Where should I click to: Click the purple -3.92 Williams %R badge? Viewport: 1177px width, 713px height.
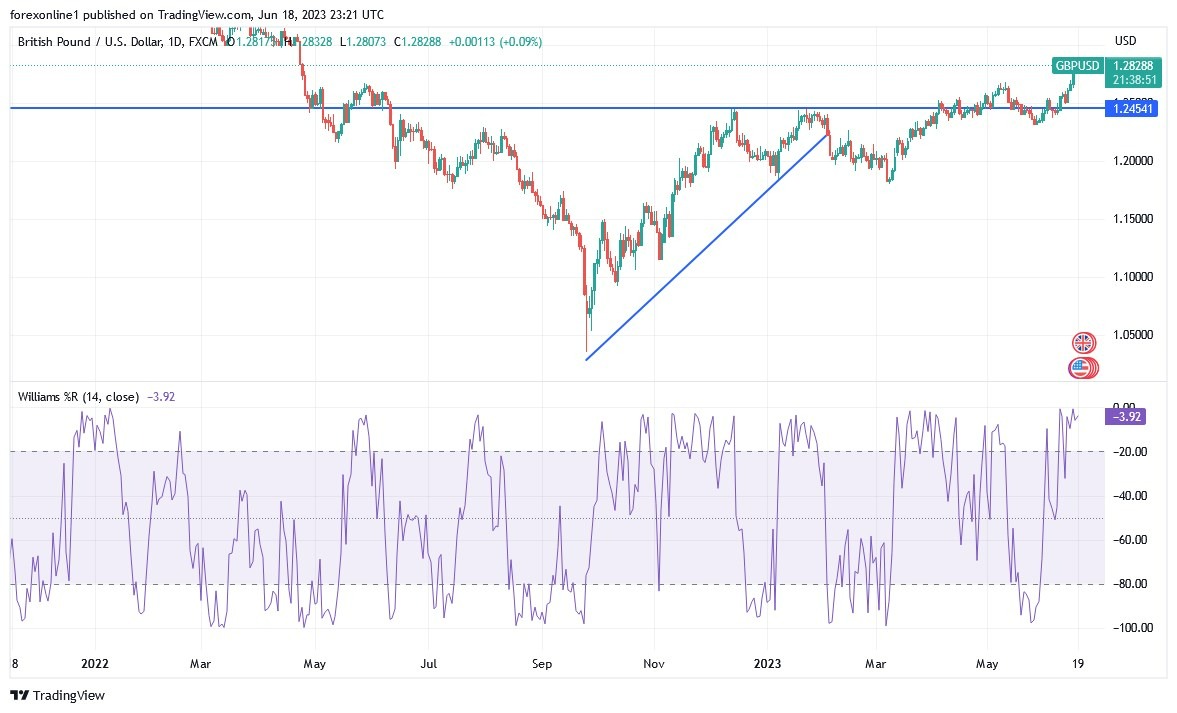point(1126,414)
